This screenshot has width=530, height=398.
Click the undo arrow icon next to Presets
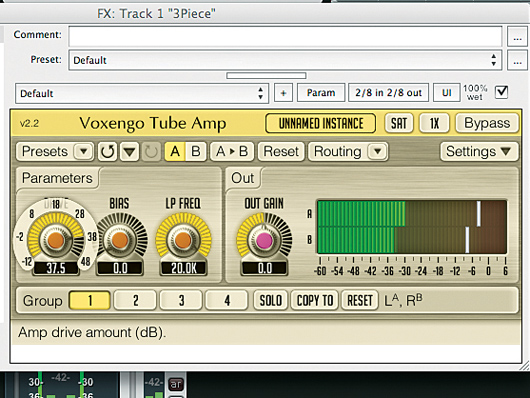click(x=107, y=151)
